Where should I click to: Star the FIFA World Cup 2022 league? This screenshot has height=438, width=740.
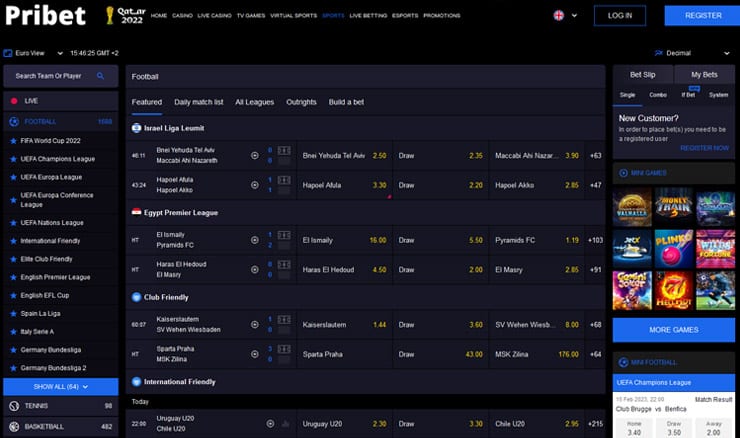coord(13,141)
